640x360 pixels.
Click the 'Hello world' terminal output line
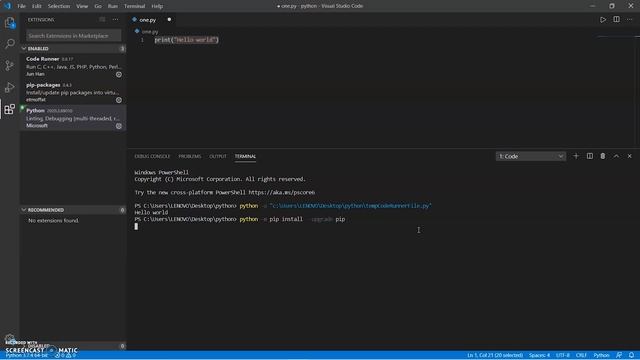click(x=151, y=212)
